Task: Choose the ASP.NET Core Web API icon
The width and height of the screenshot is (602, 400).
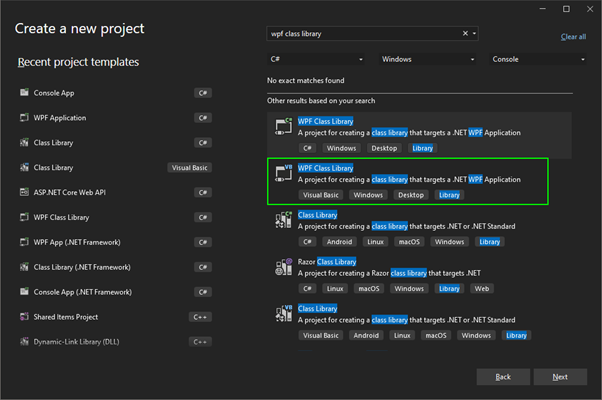Action: 24,192
